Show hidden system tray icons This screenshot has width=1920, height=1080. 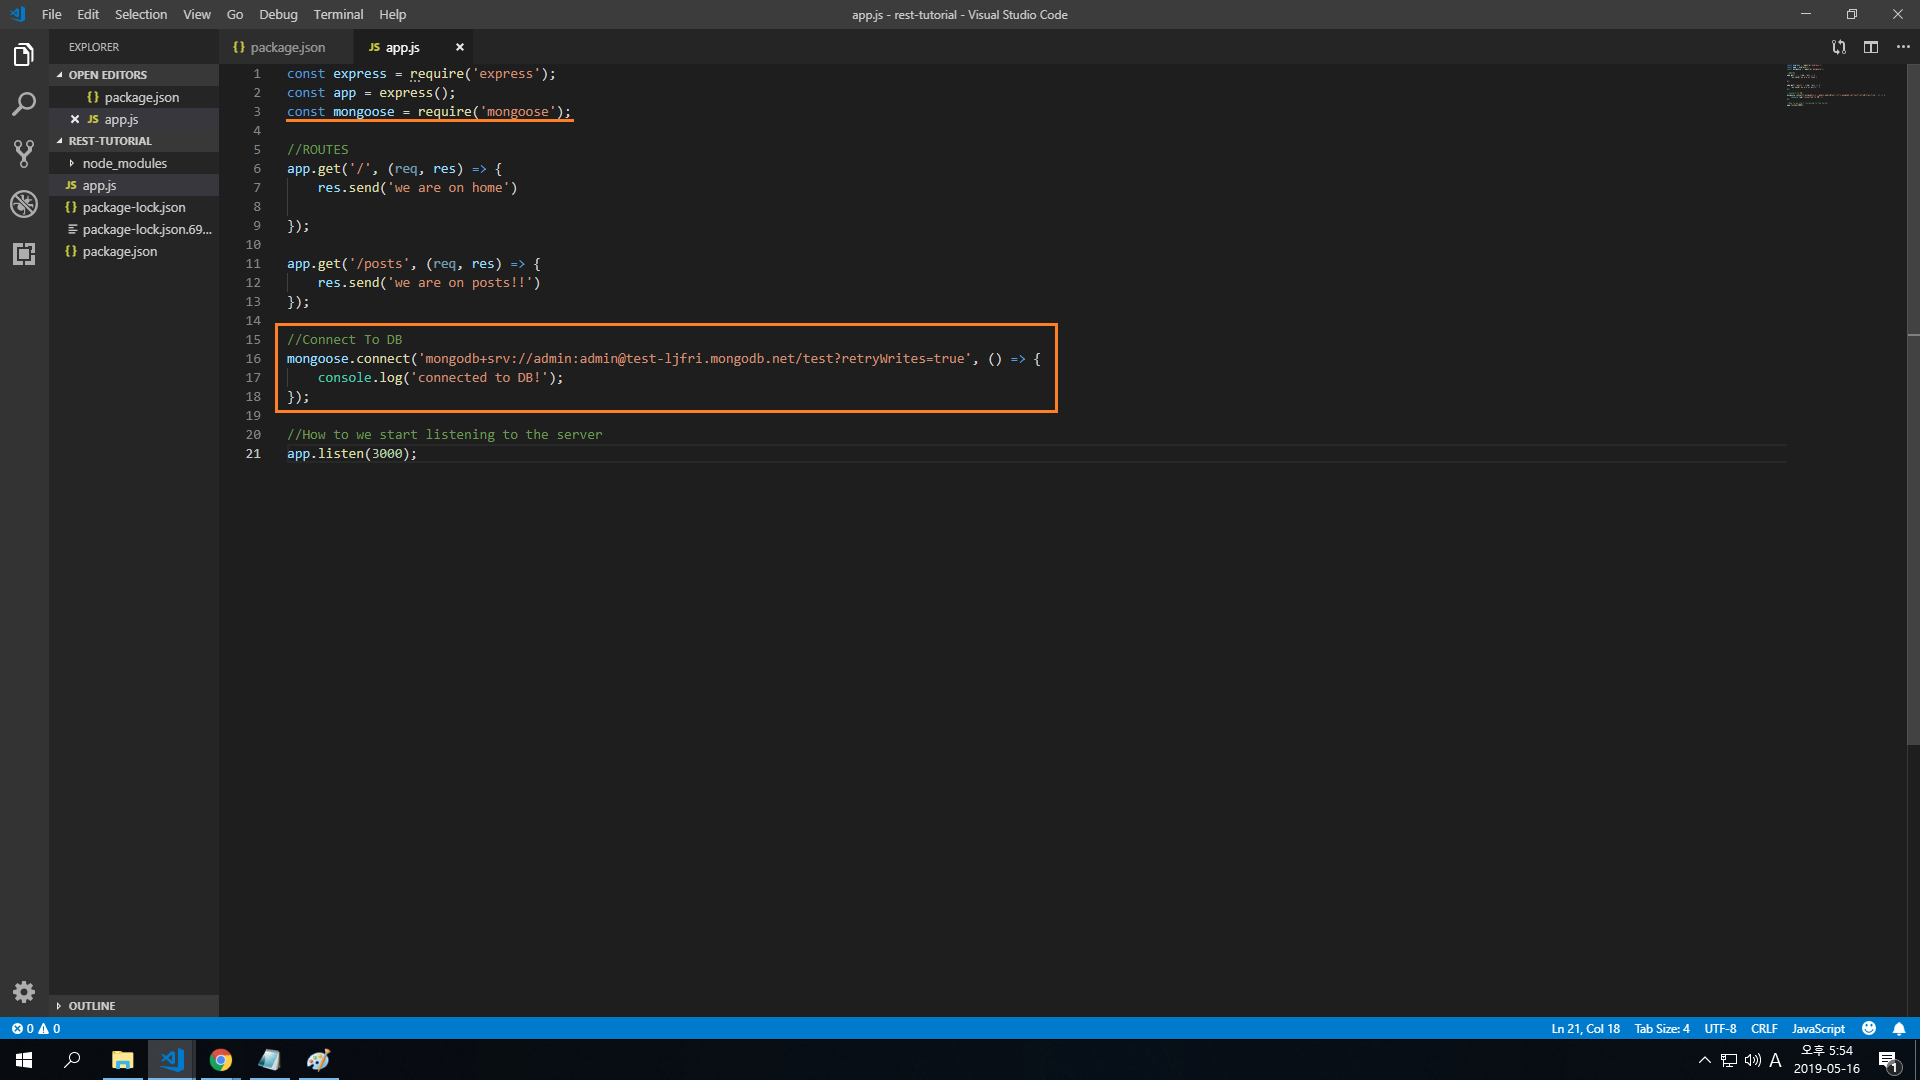(1705, 1060)
